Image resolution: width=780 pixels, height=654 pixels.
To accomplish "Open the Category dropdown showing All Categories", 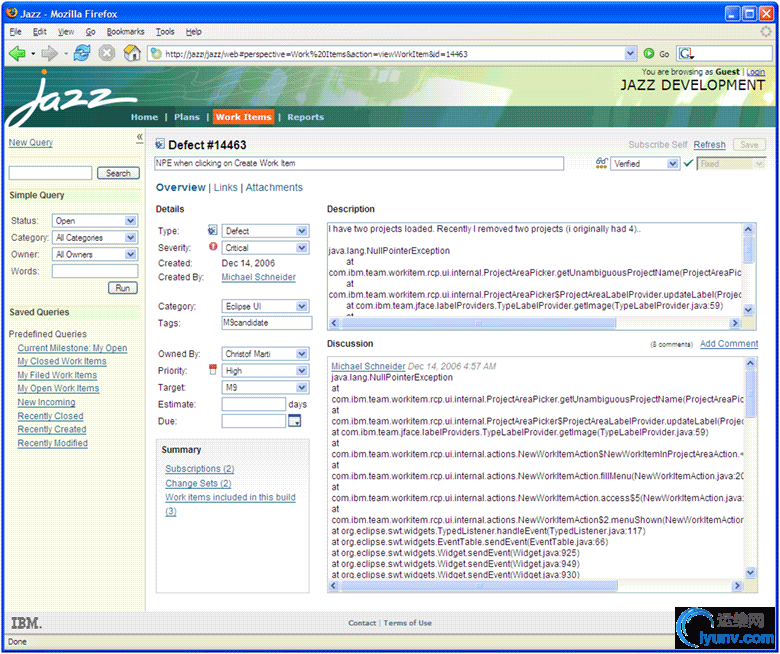I will pyautogui.click(x=130, y=238).
